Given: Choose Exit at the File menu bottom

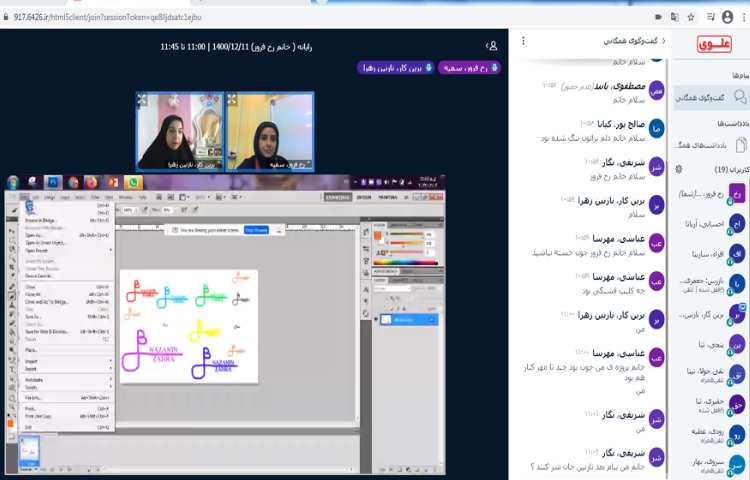Looking at the screenshot, I should [x=67, y=427].
